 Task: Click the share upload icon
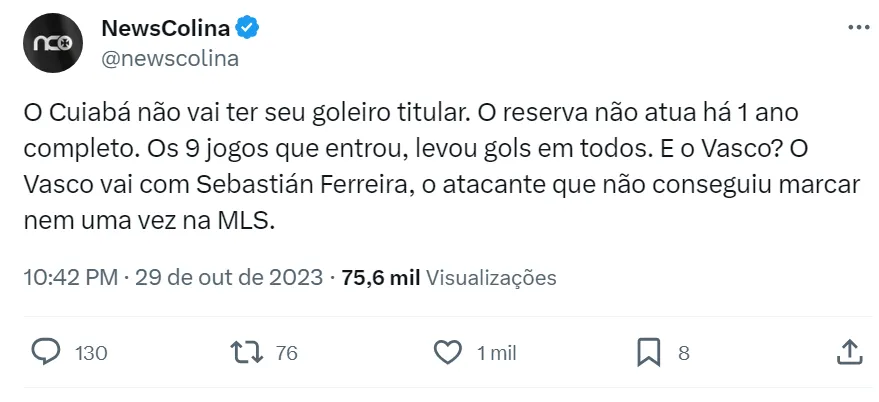pos(849,351)
